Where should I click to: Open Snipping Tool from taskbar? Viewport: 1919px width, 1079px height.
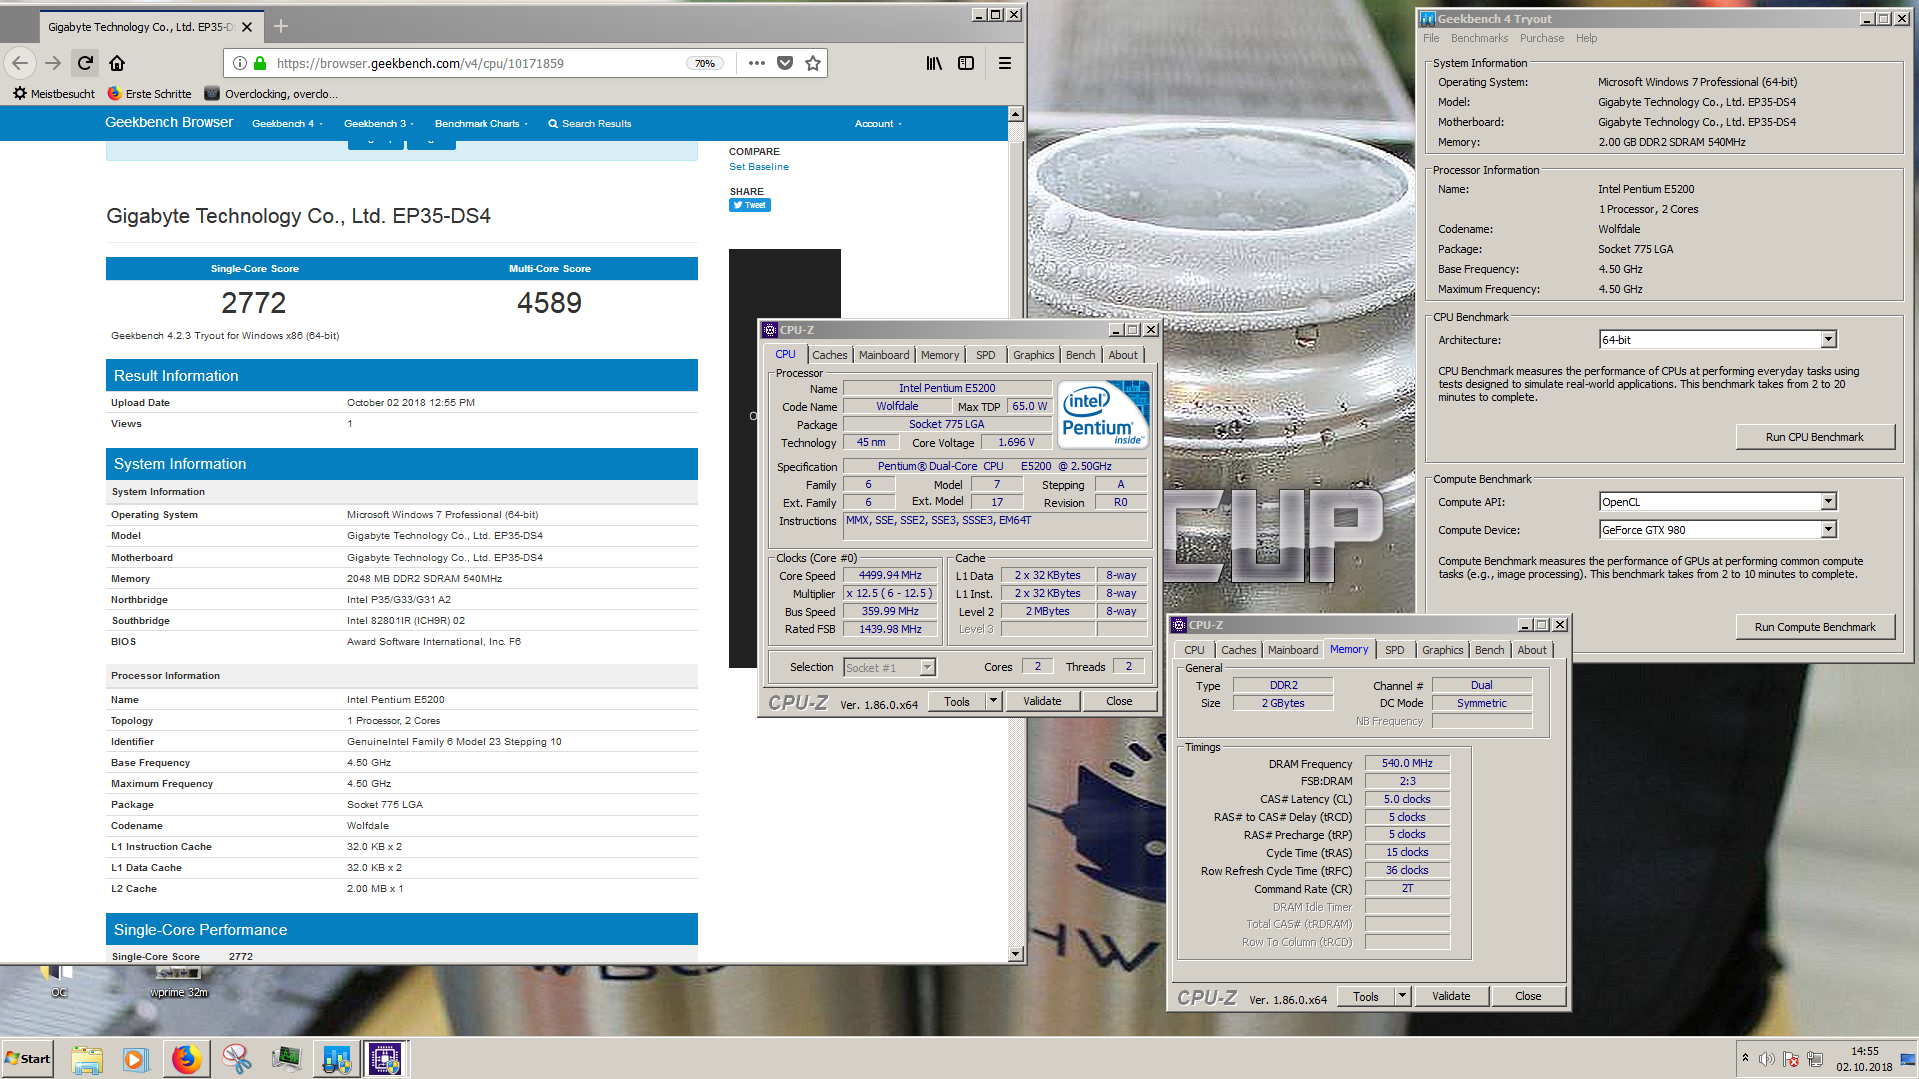(x=236, y=1059)
